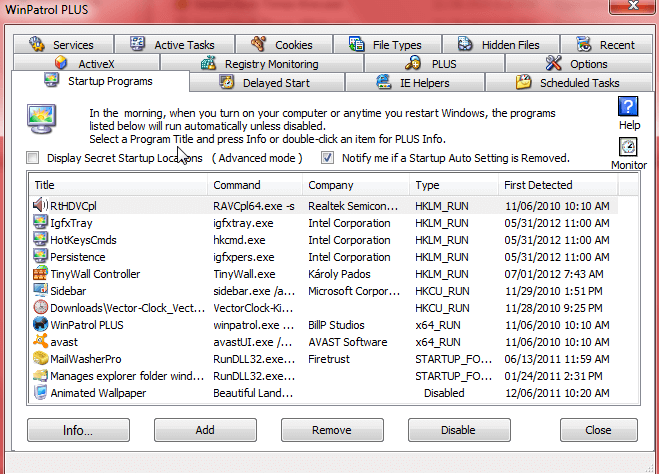Click the Sidebar row icon
659x474 pixels.
(x=40, y=290)
